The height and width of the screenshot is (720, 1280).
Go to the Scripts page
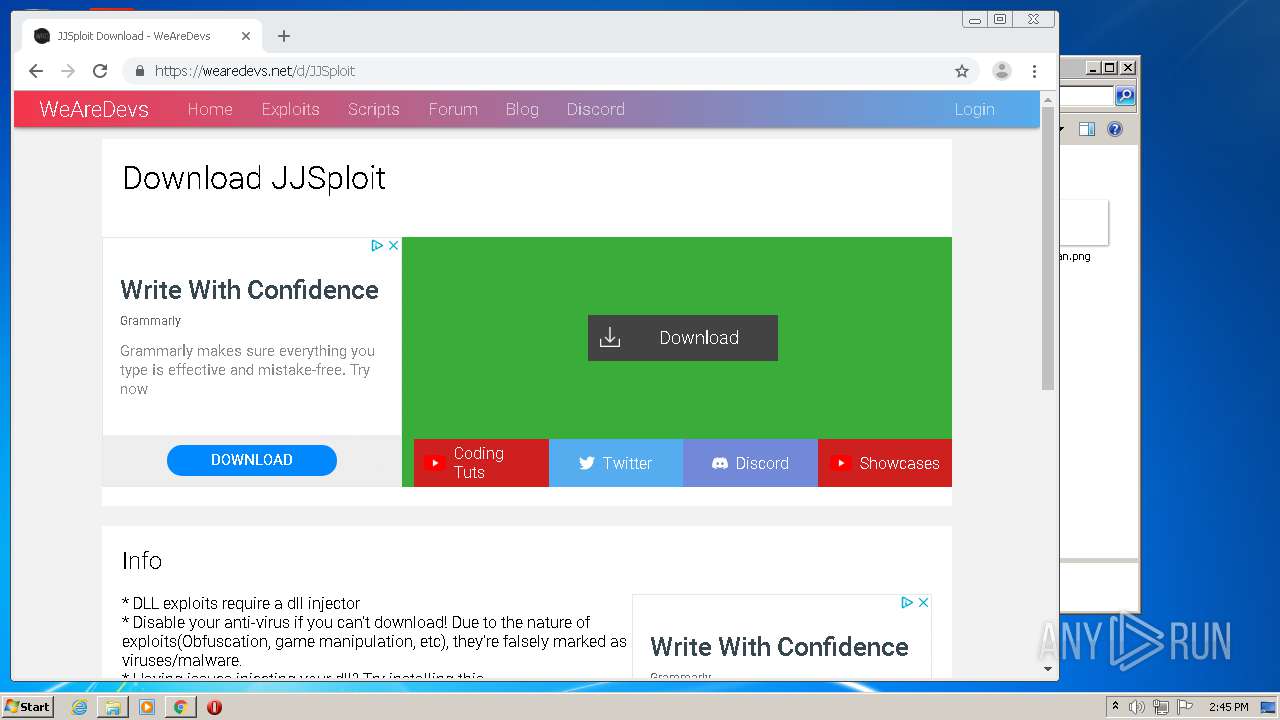[374, 109]
